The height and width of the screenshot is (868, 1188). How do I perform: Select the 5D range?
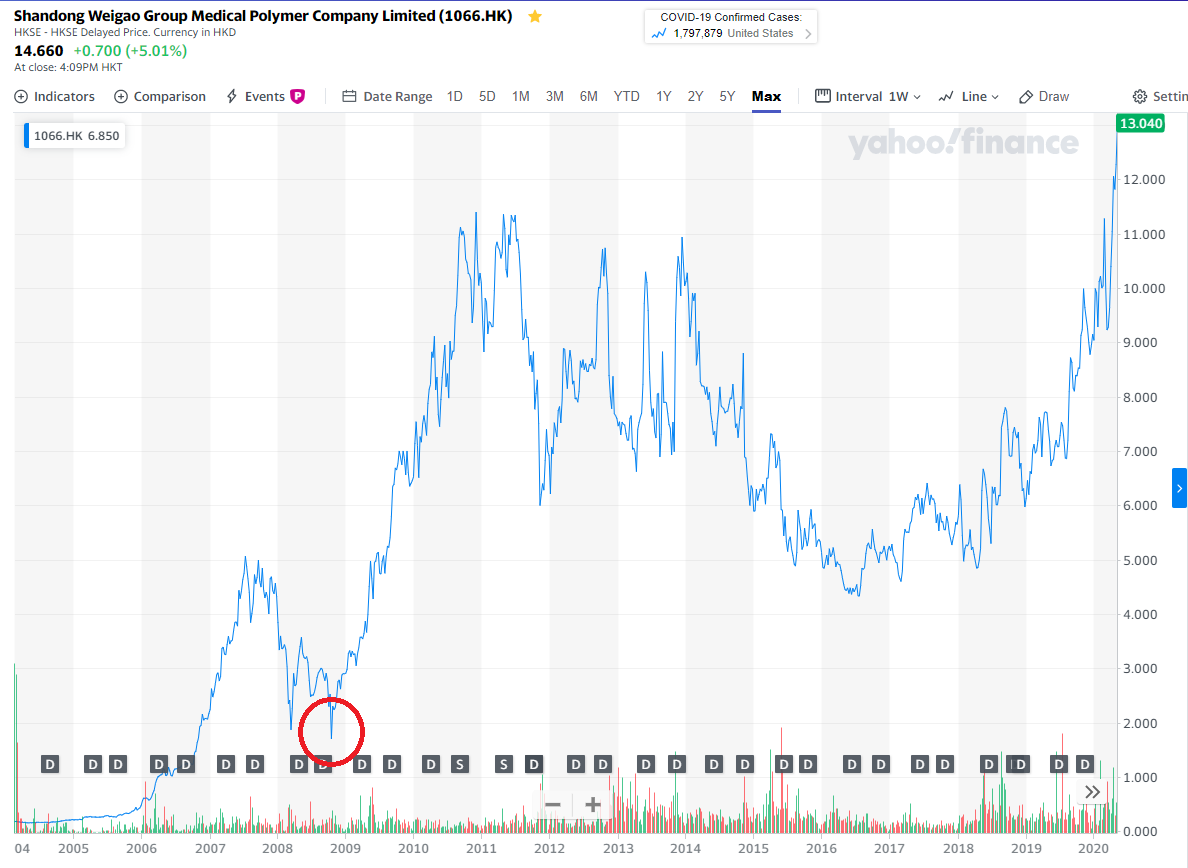point(487,96)
